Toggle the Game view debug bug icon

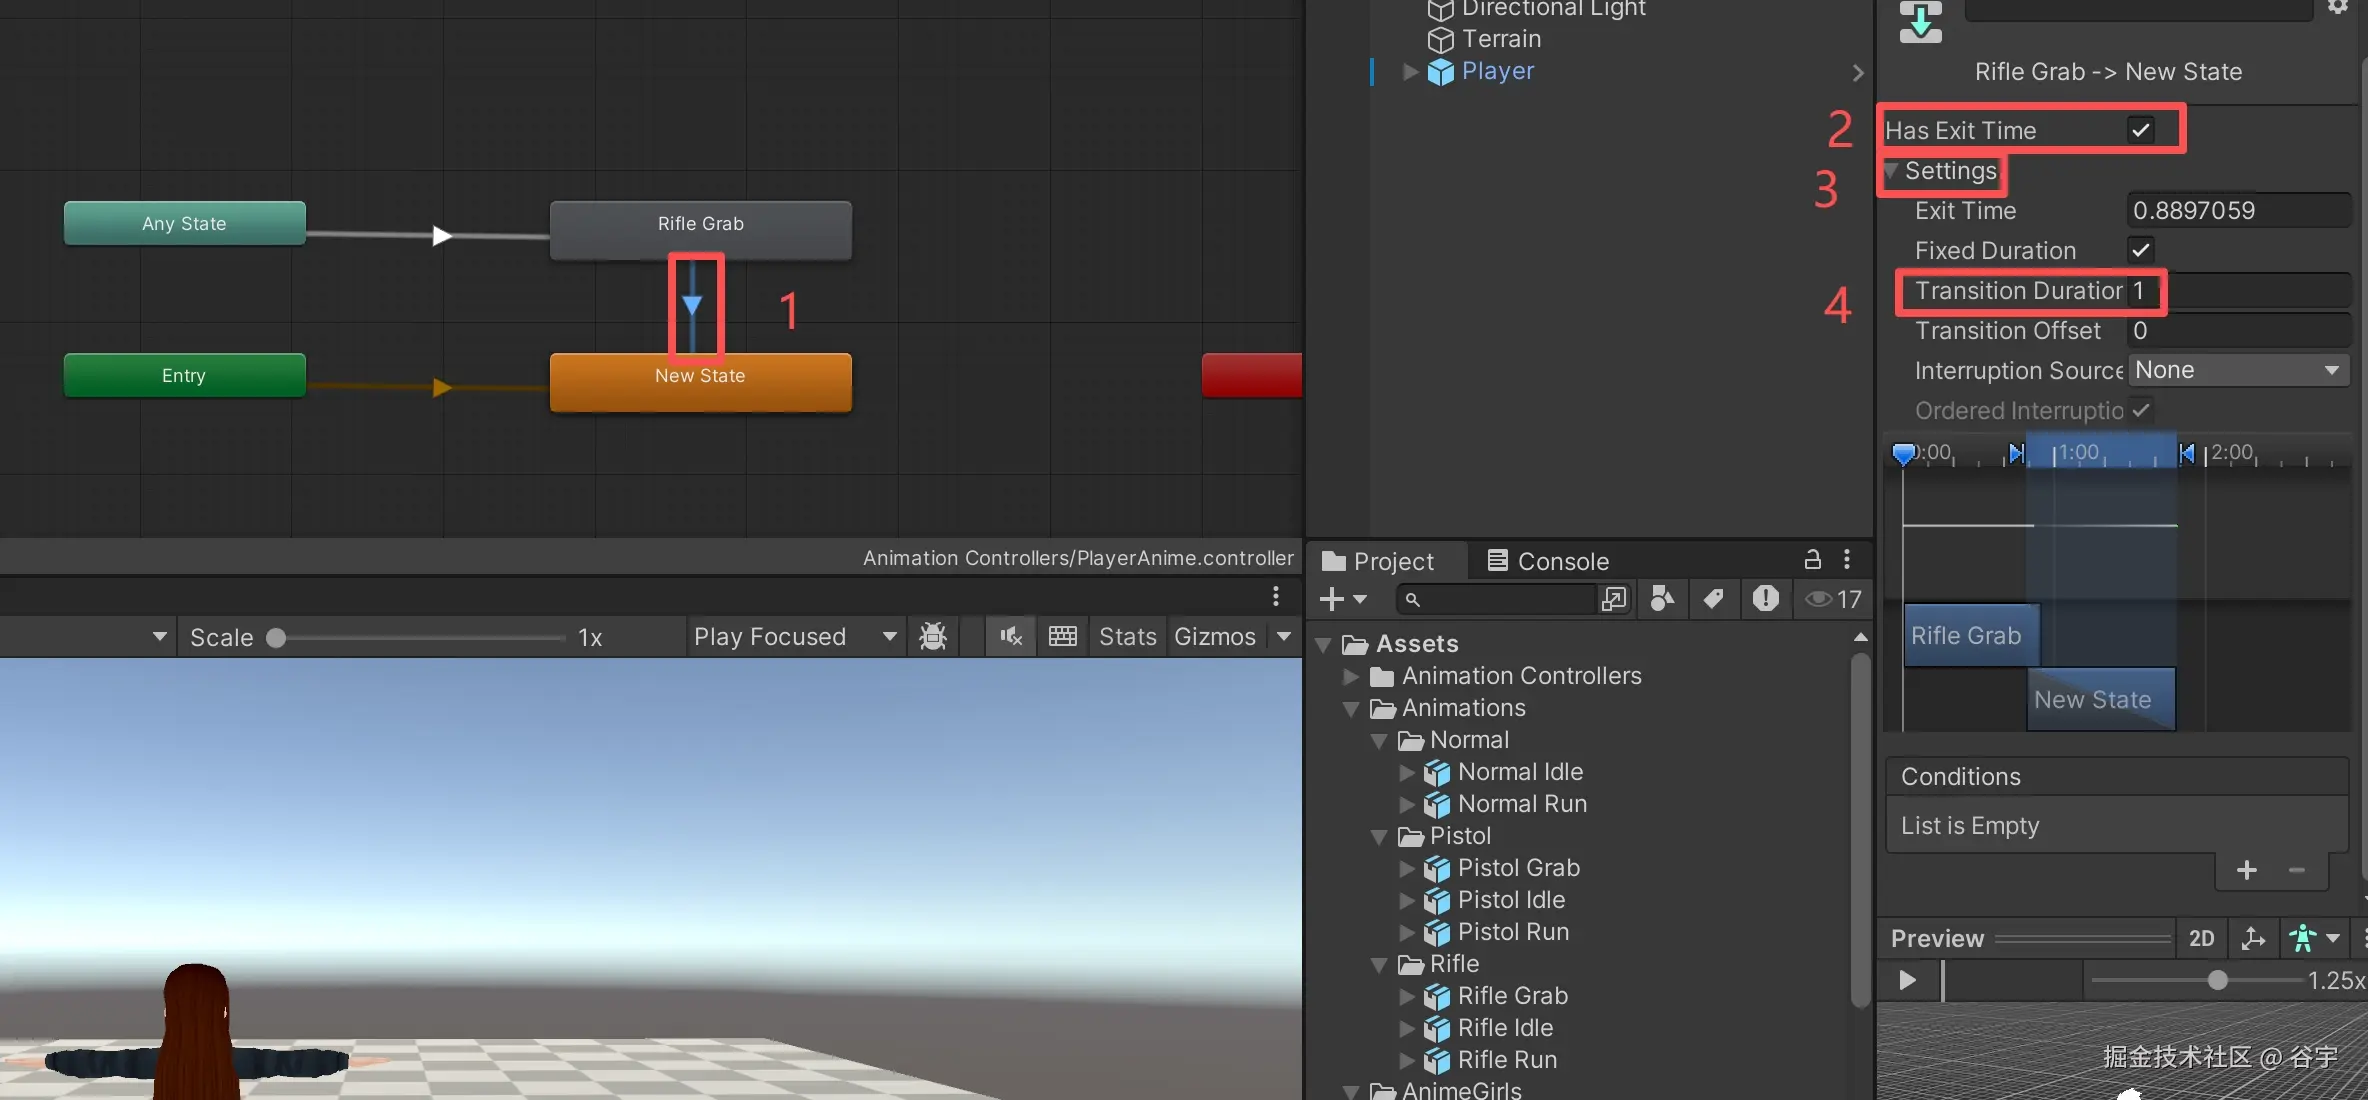(933, 637)
